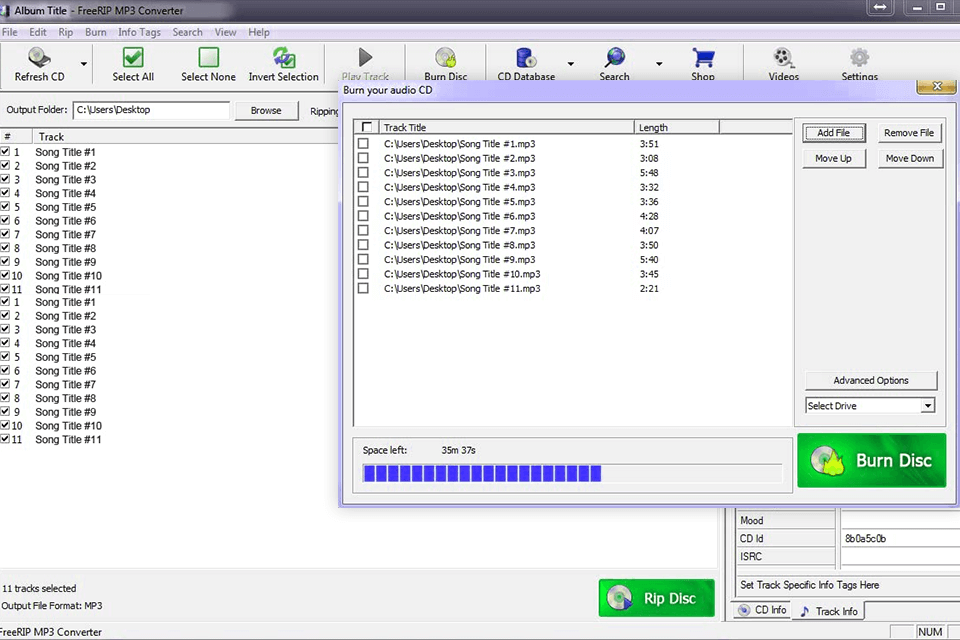Open the Shop cart icon
The image size is (960, 640).
pos(703,58)
